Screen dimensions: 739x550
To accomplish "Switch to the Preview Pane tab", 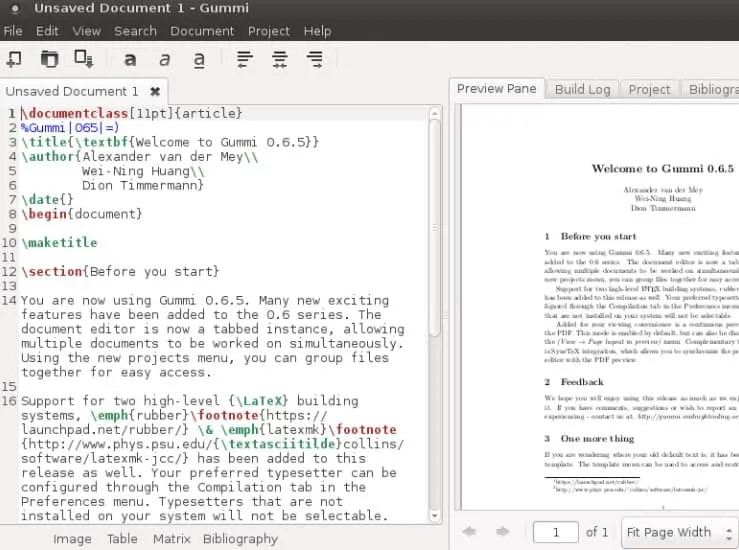I will (497, 89).
